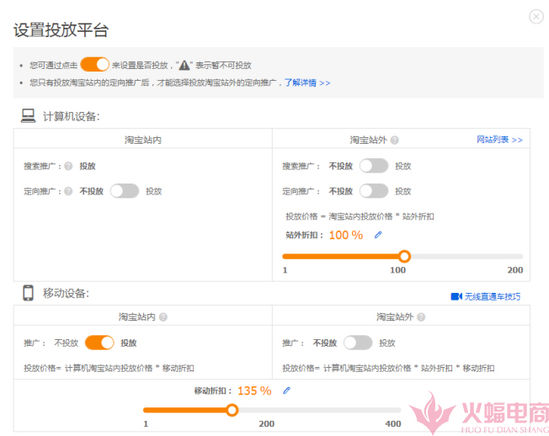Click the example orange toggle in the tips box
The height and width of the screenshot is (436, 549).
[95, 64]
